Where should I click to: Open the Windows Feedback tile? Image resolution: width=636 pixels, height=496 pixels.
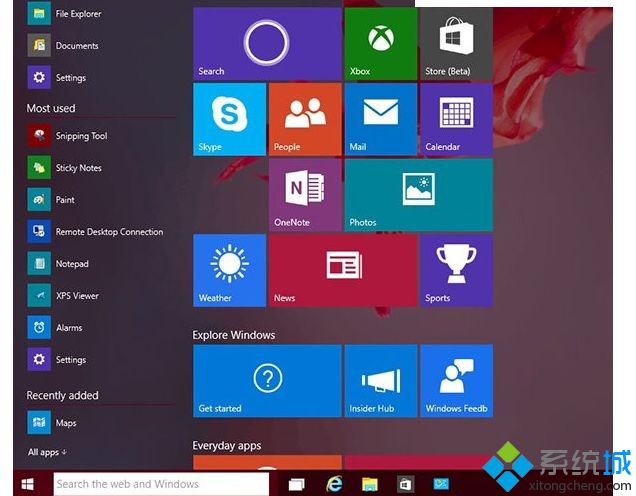coord(456,381)
